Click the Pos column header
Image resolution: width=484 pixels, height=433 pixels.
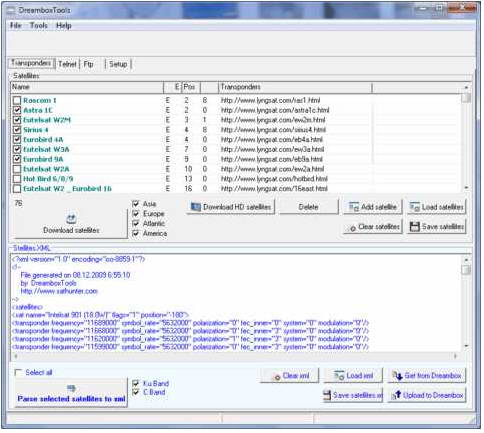pos(191,87)
